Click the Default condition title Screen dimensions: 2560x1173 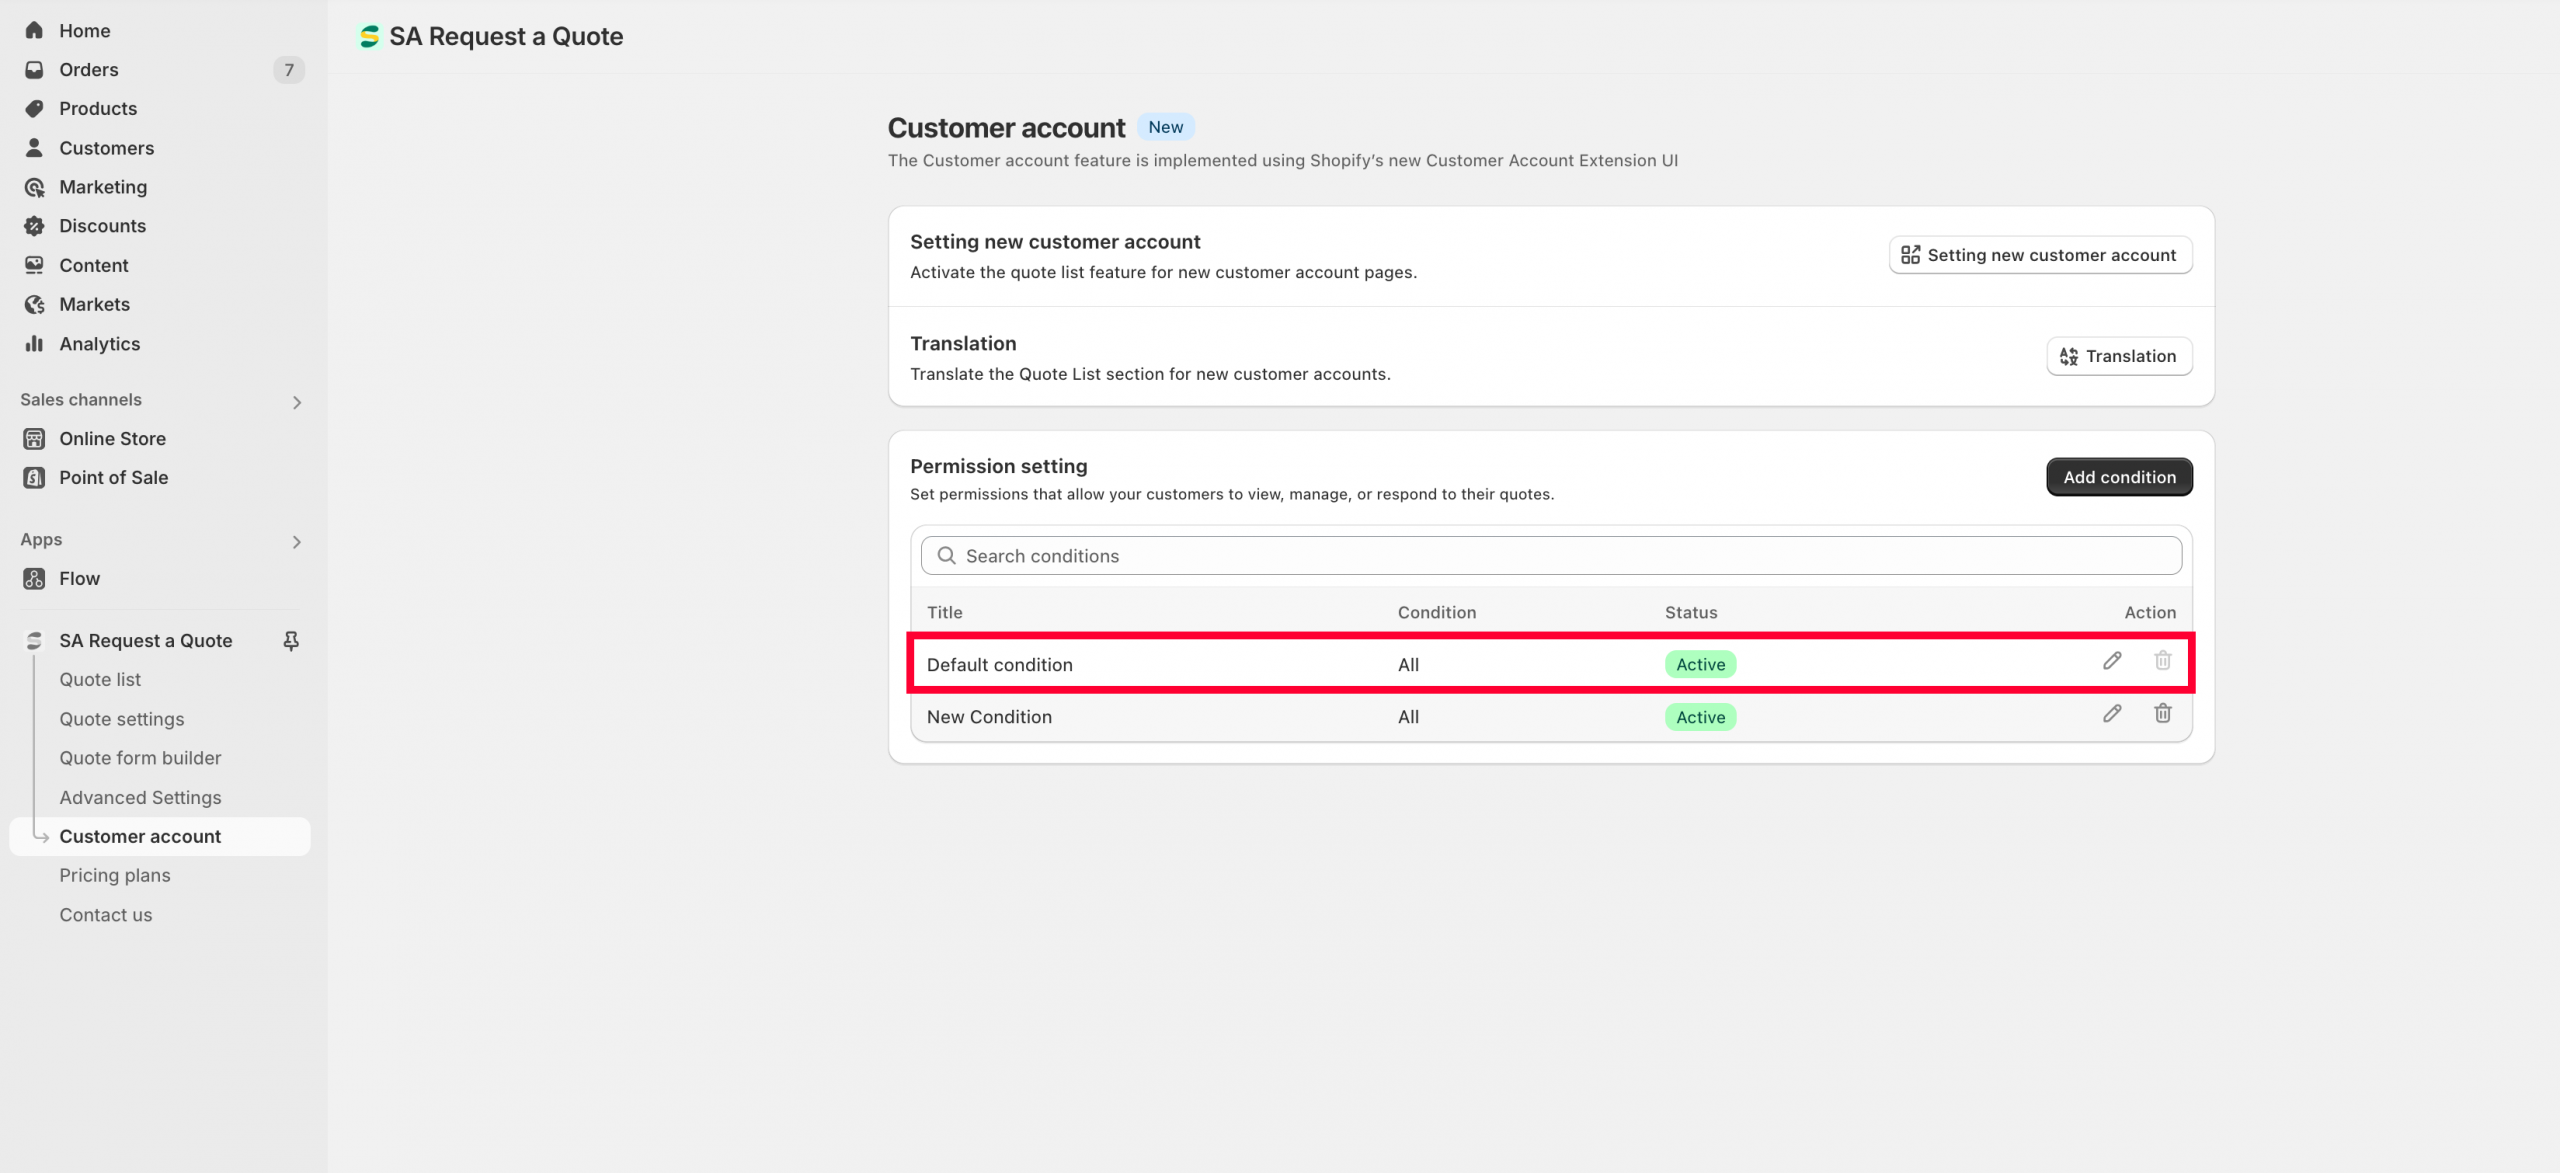tap(999, 664)
